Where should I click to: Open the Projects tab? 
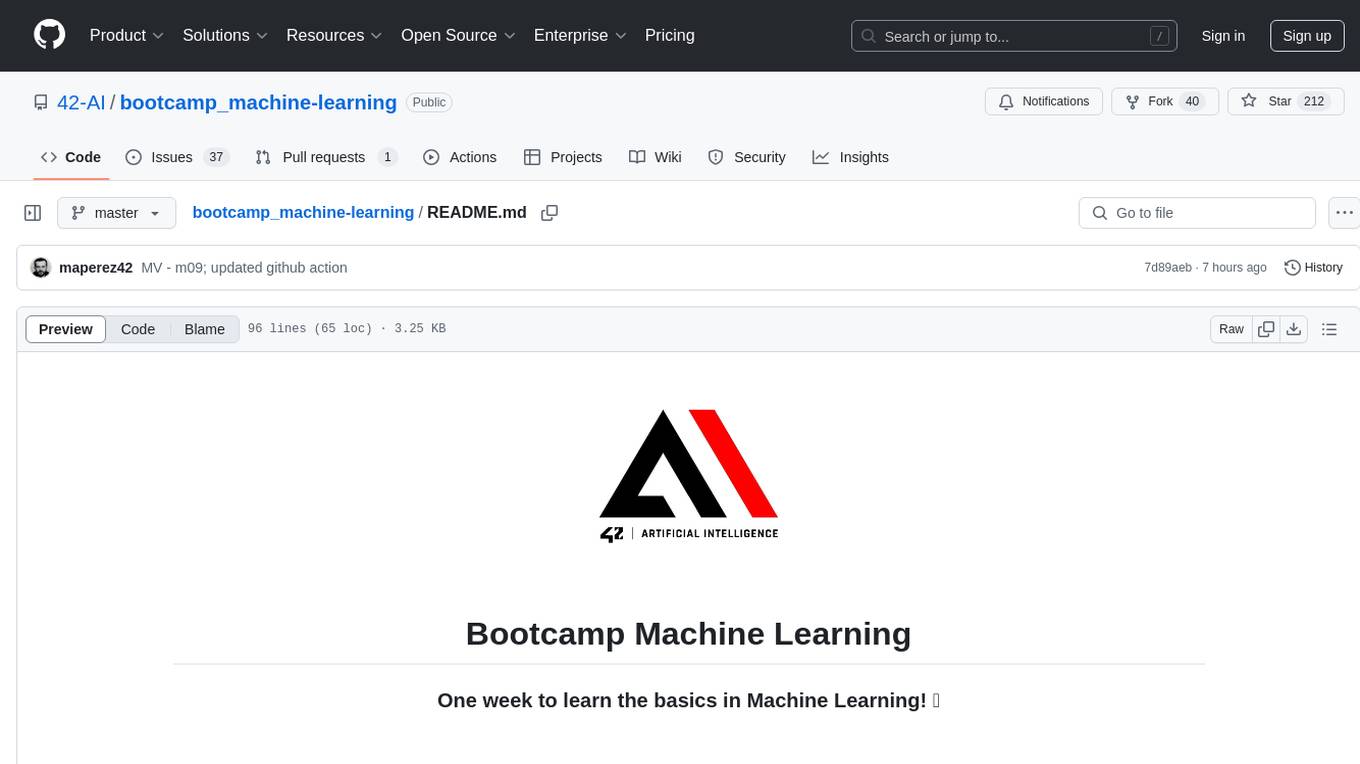click(x=563, y=157)
